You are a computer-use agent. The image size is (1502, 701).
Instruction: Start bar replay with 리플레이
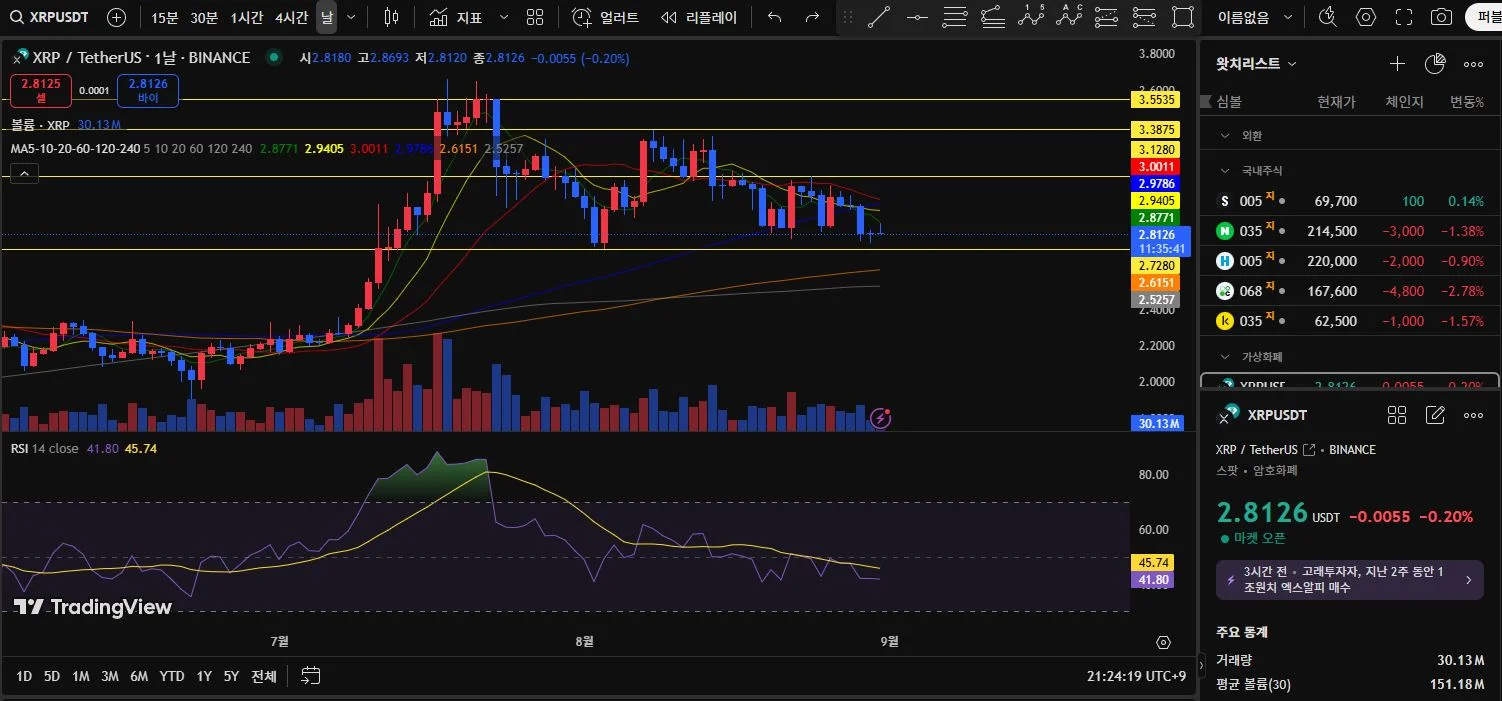click(699, 17)
